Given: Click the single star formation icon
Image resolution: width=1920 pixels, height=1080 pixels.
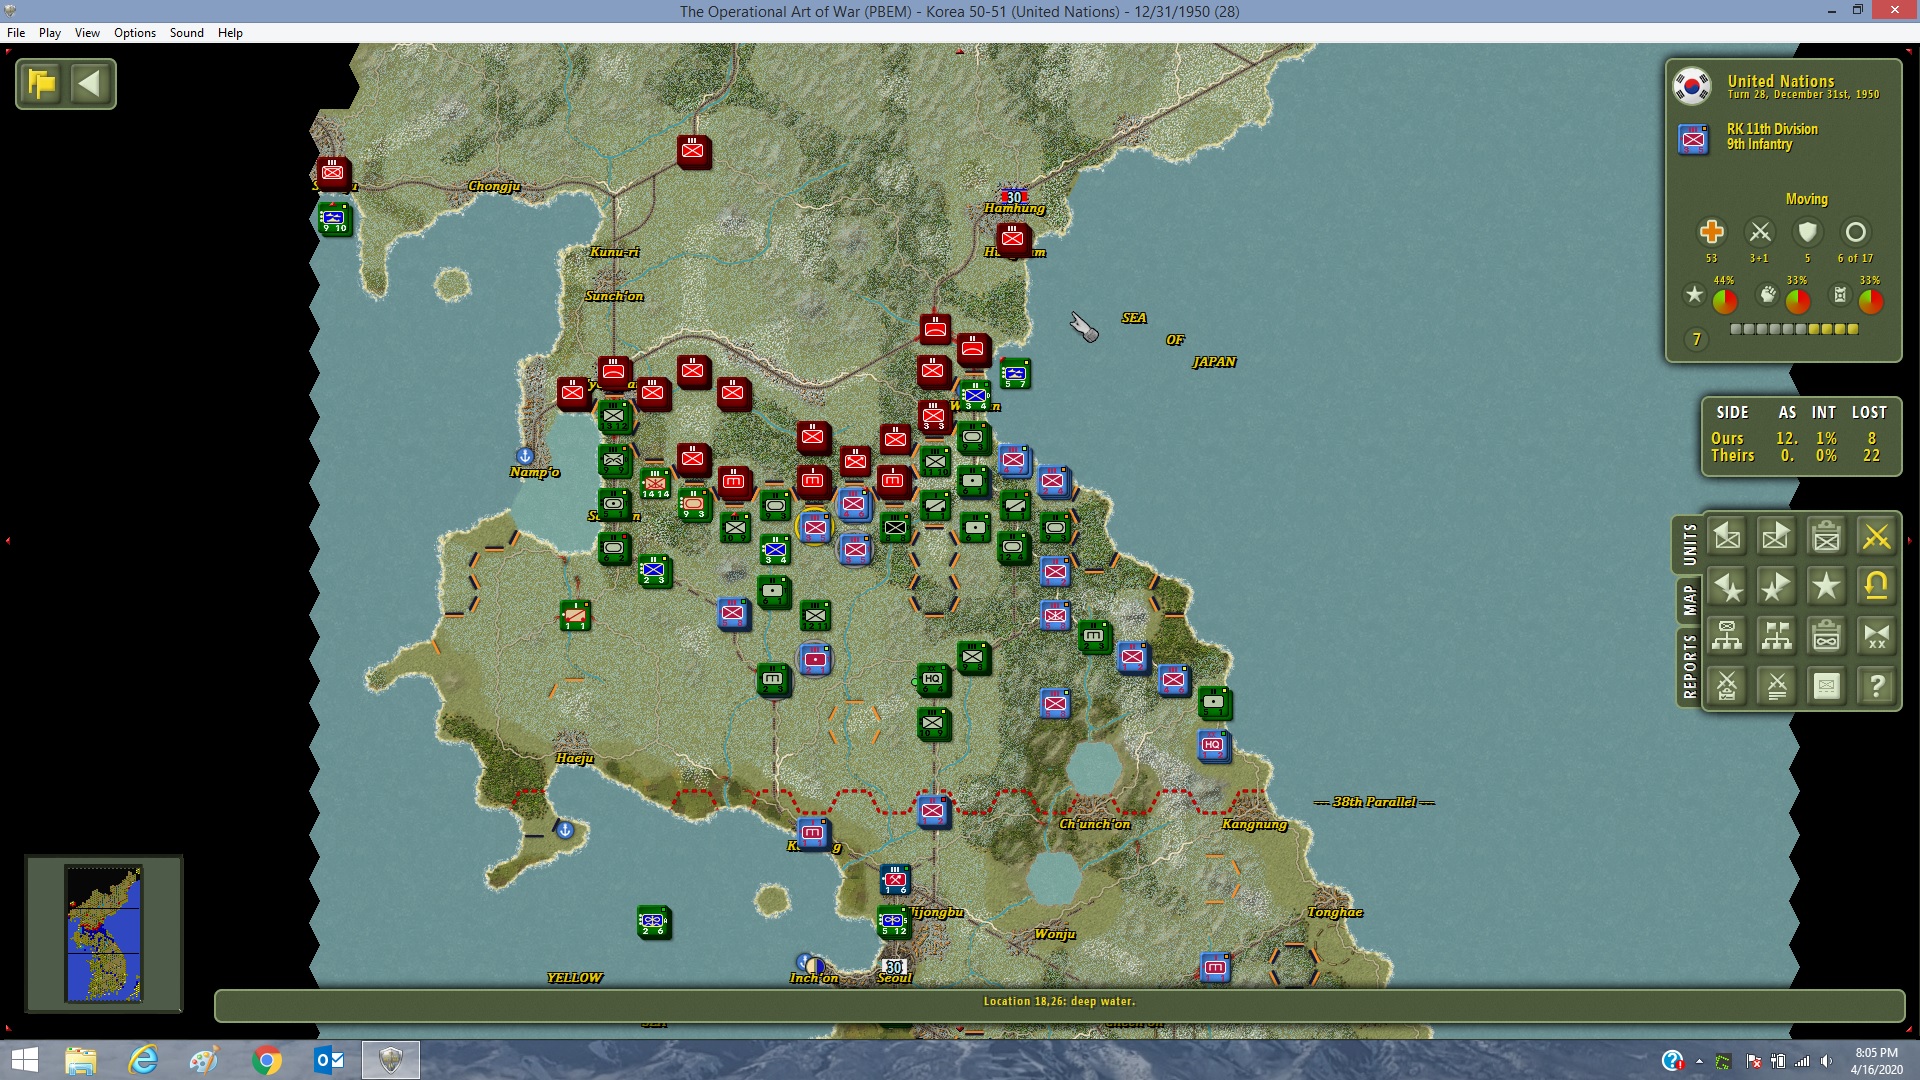Looking at the screenshot, I should (x=1827, y=587).
